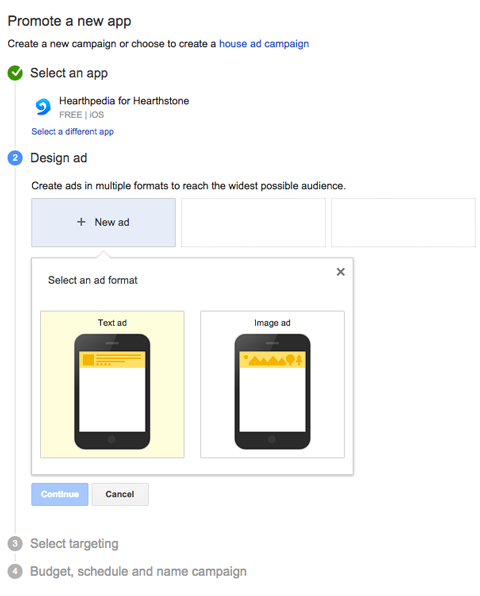Click the plus icon in New ad
This screenshot has width=480, height=596.
[81, 222]
